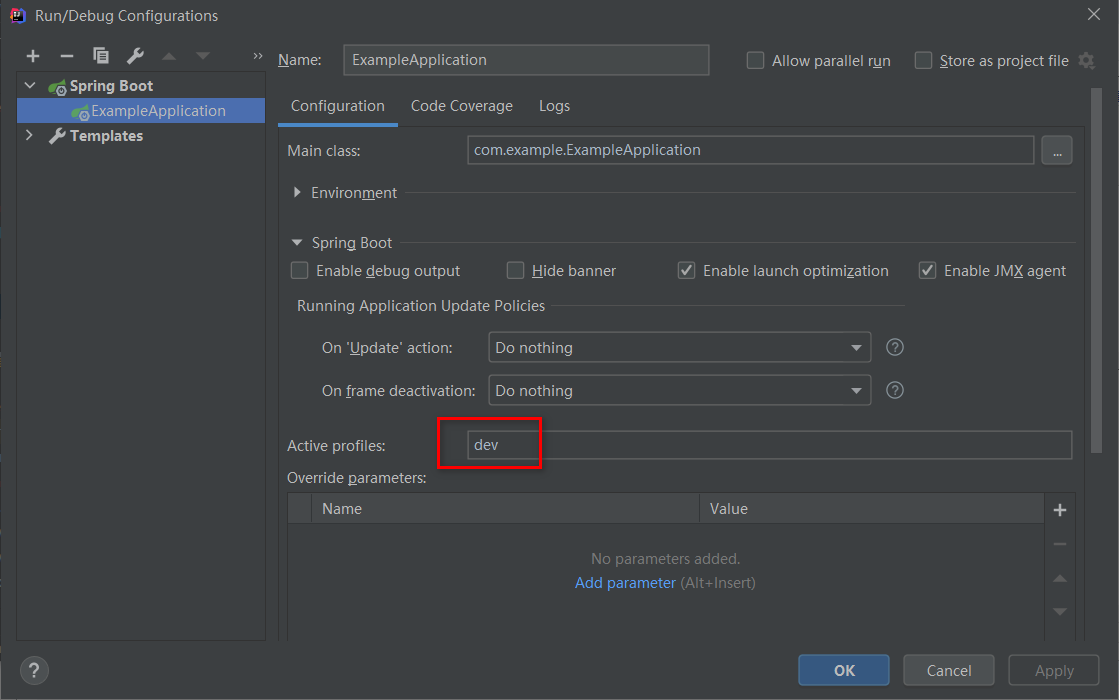The height and width of the screenshot is (700, 1119).
Task: Enable Allow parallel run
Action: coord(755,61)
